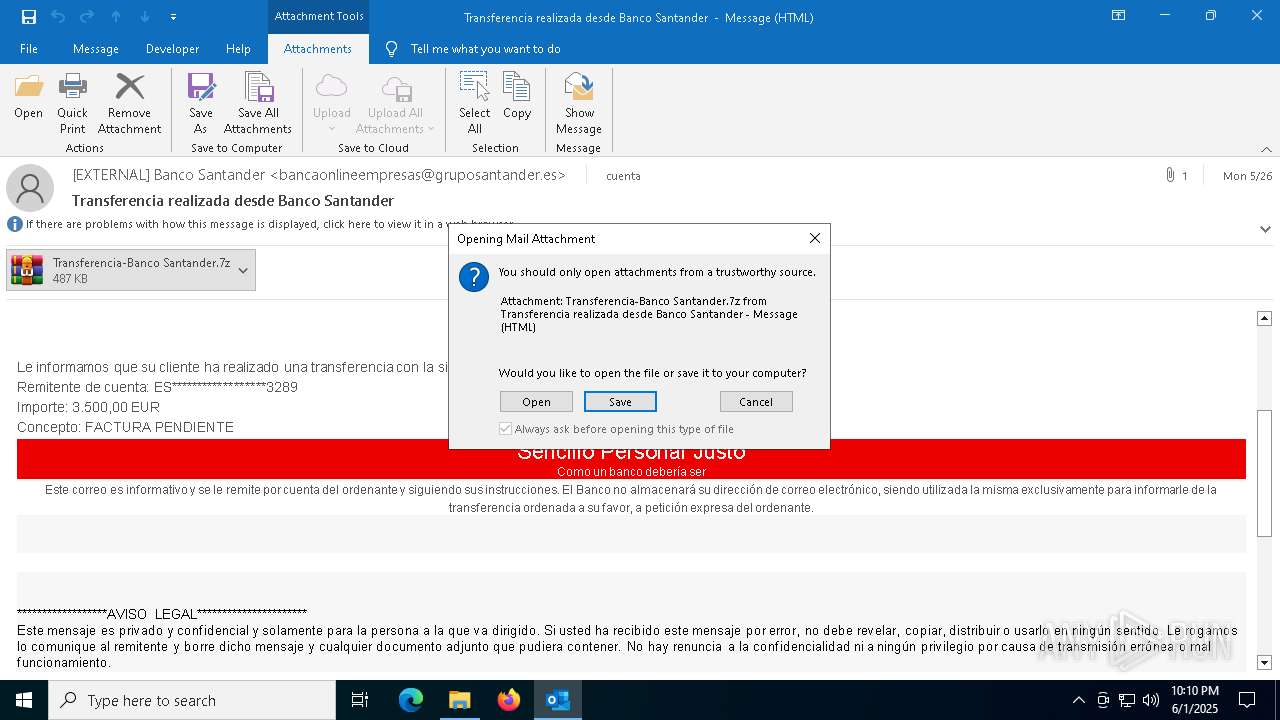Screen dimensions: 1280x720
Task: Click the Outlook taskbar icon
Action: (557, 700)
